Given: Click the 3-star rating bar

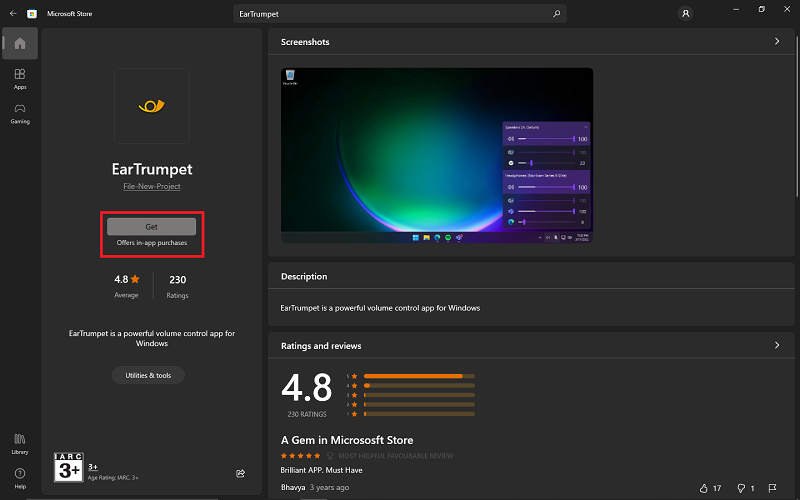Looking at the screenshot, I should (x=419, y=395).
